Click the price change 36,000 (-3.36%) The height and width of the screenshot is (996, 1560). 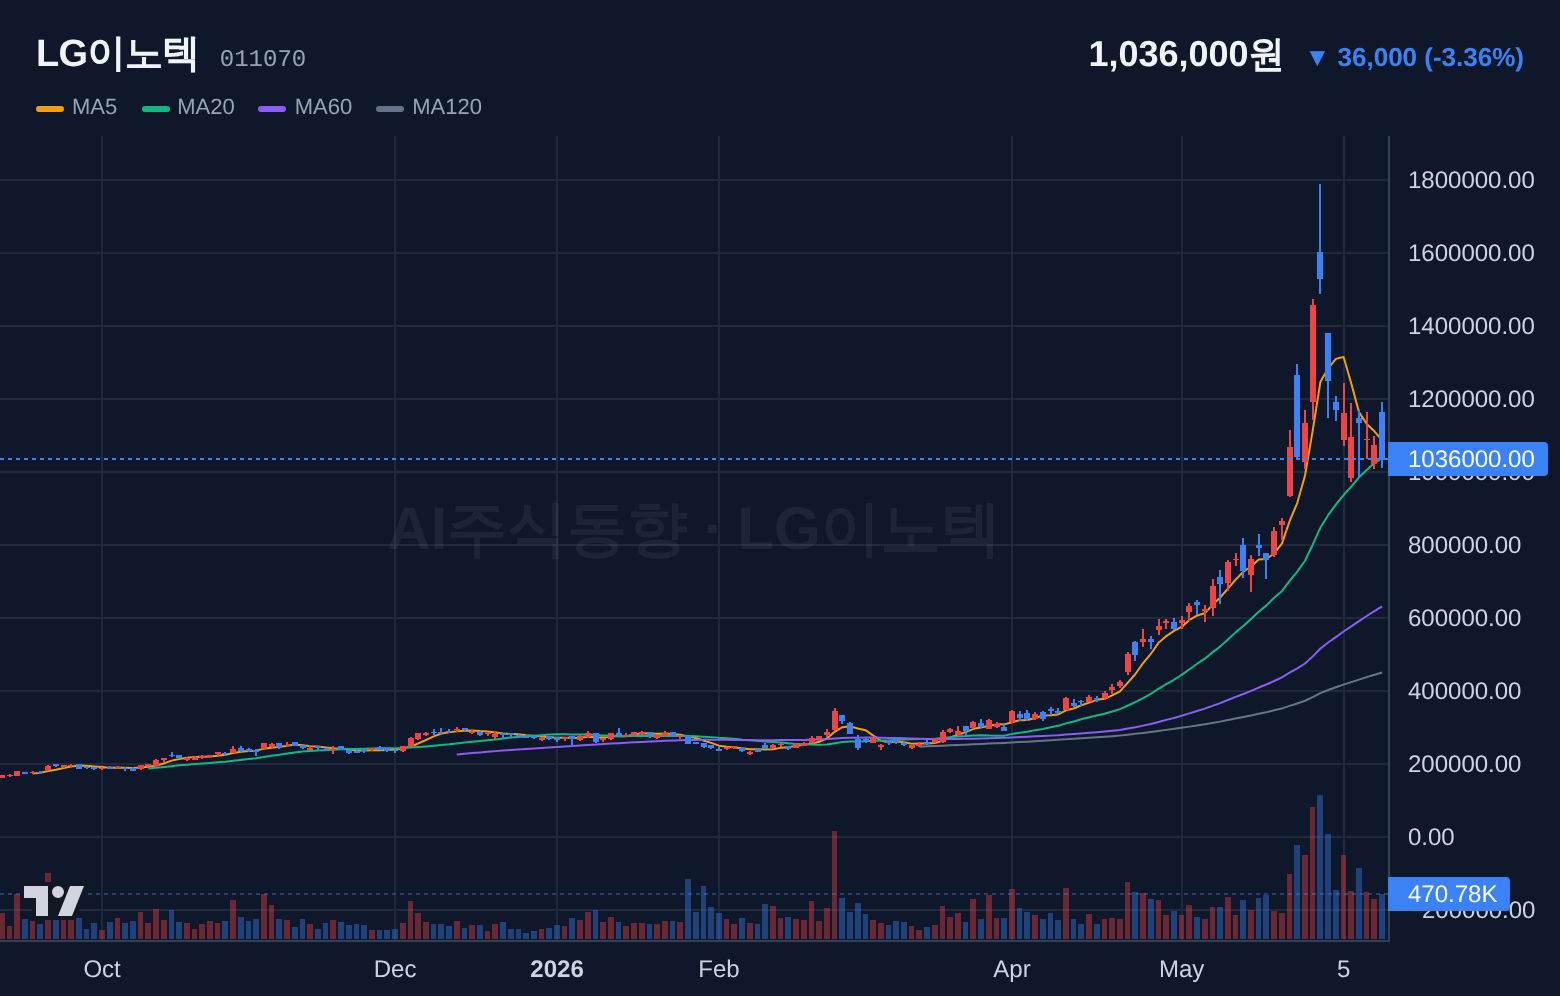1430,58
